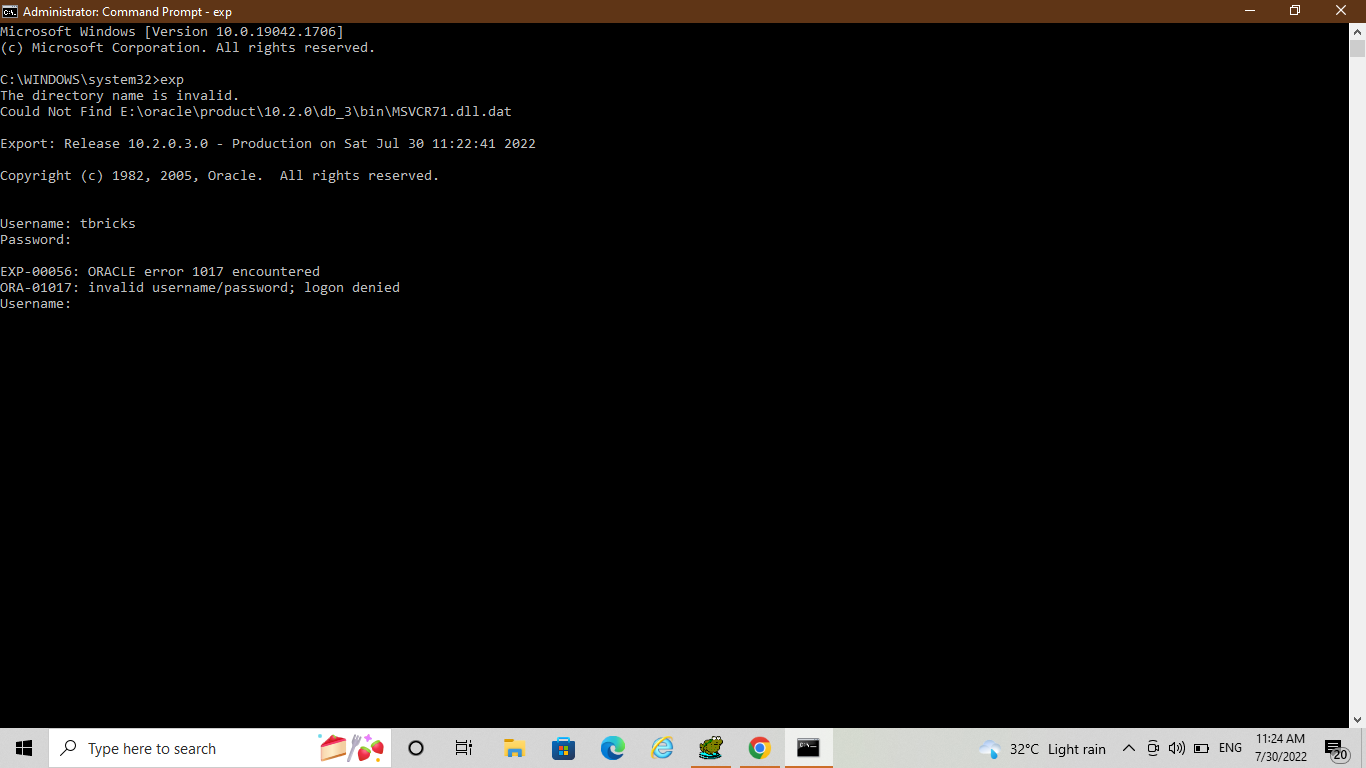
Task: Click the 'C:\WINDOWS\system32>exp' command line
Action: (x=92, y=80)
